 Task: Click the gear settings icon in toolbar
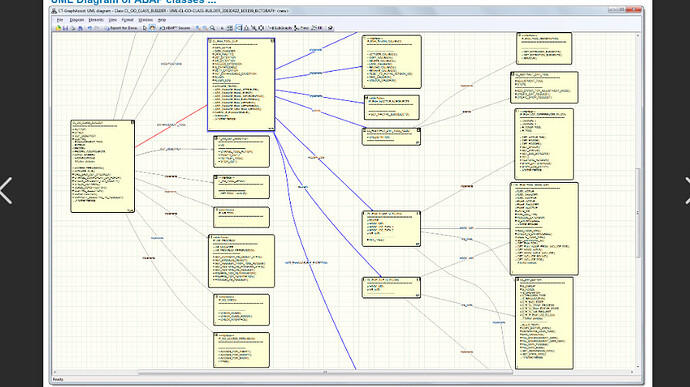[x=261, y=28]
